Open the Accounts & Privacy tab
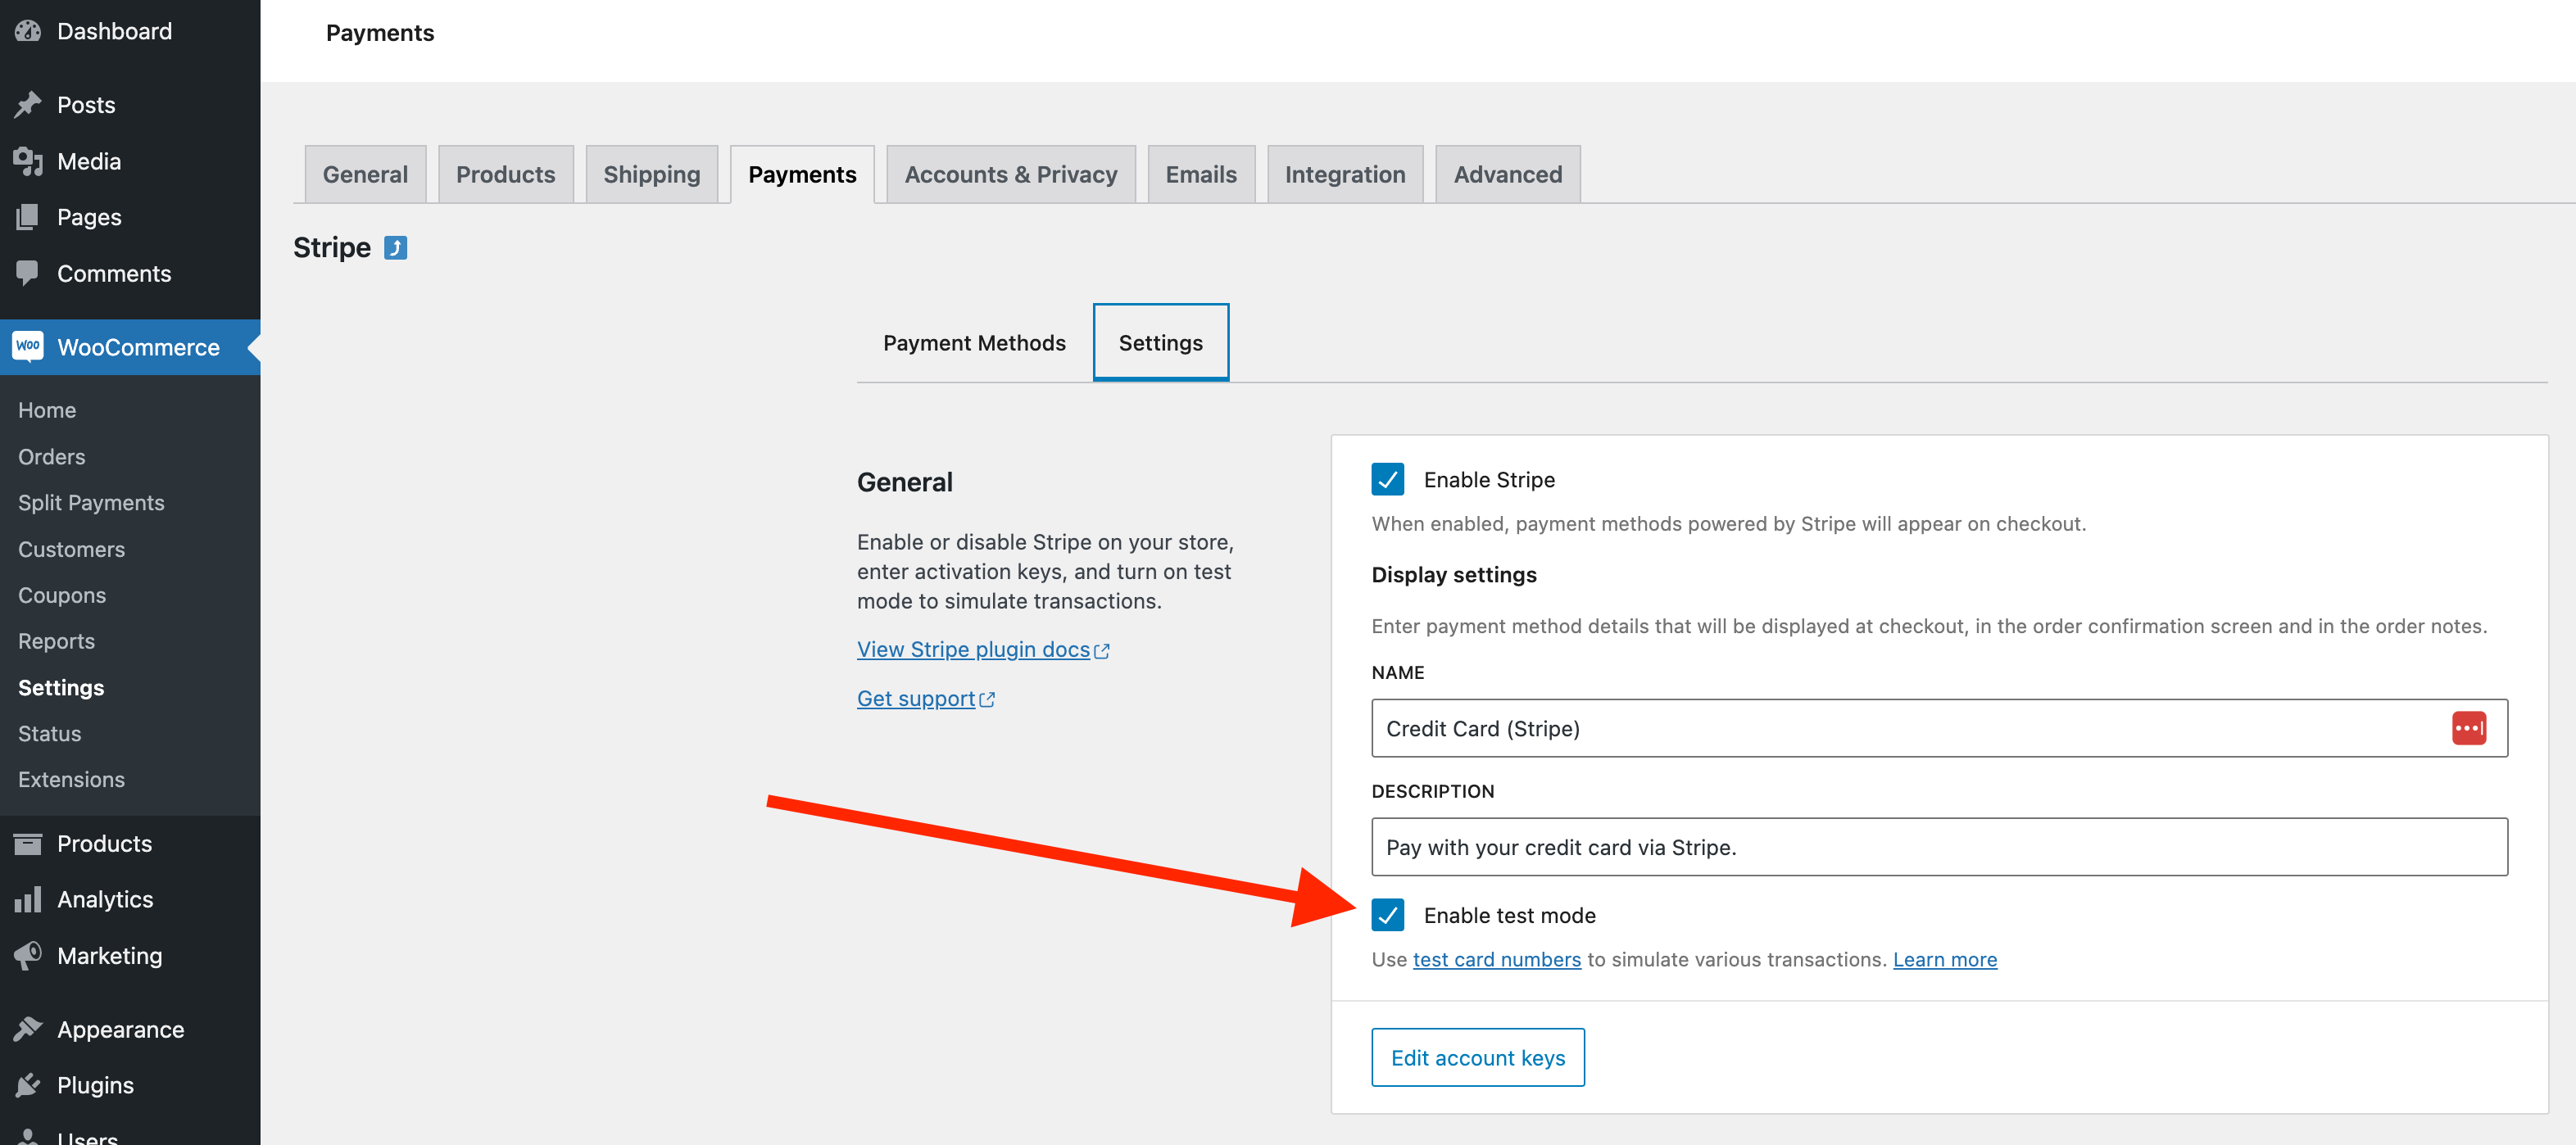This screenshot has width=2576, height=1145. [1010, 174]
